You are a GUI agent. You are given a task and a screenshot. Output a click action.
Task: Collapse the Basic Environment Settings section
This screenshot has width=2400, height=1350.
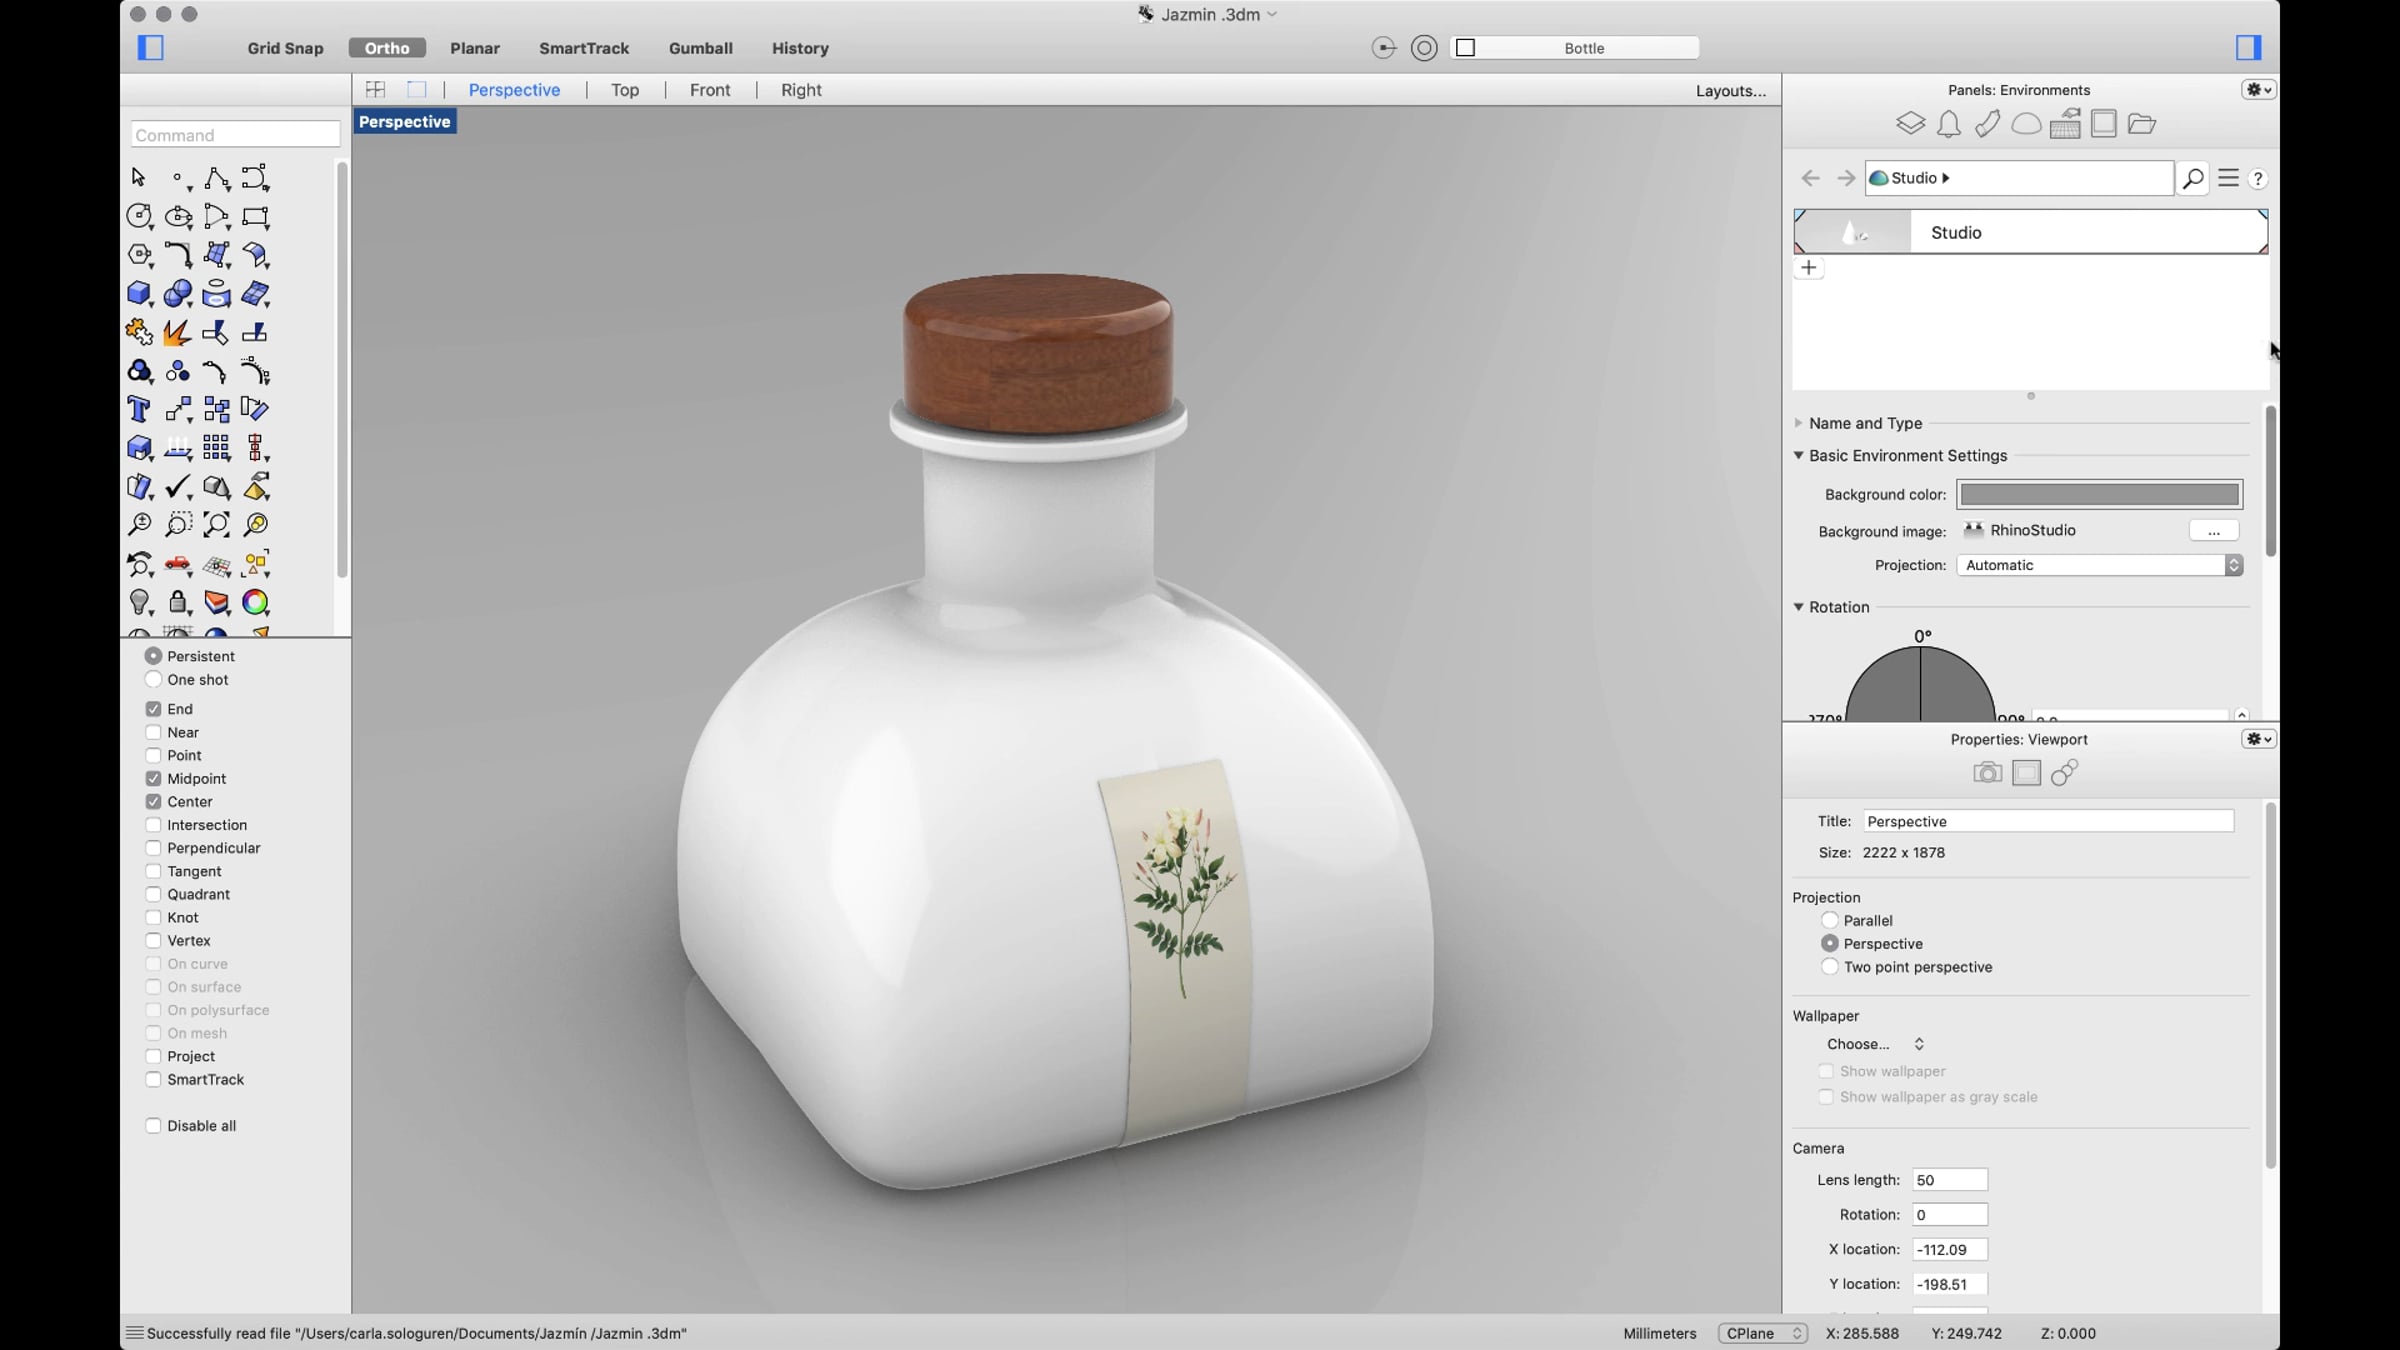(x=1799, y=455)
